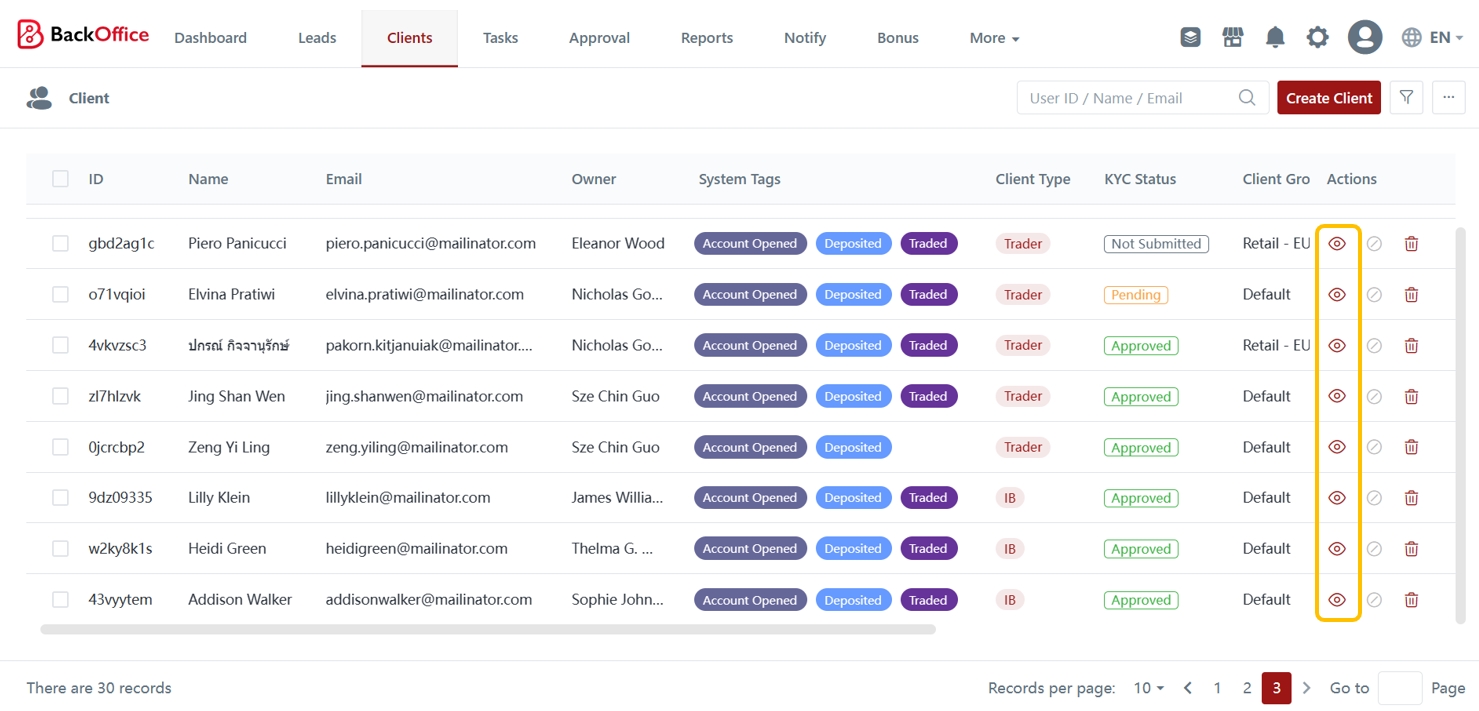Screen dimensions: 1479x711
Task: Open Records per page dropdown
Action: point(1148,688)
